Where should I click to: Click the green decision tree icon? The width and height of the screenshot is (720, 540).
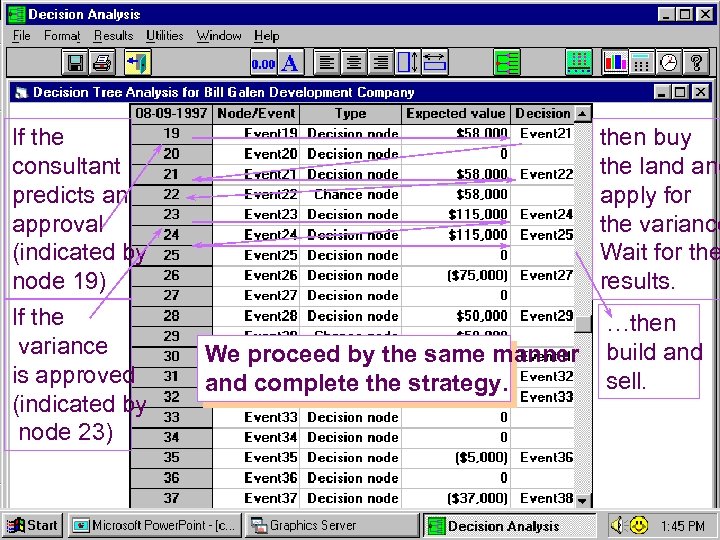click(x=507, y=62)
